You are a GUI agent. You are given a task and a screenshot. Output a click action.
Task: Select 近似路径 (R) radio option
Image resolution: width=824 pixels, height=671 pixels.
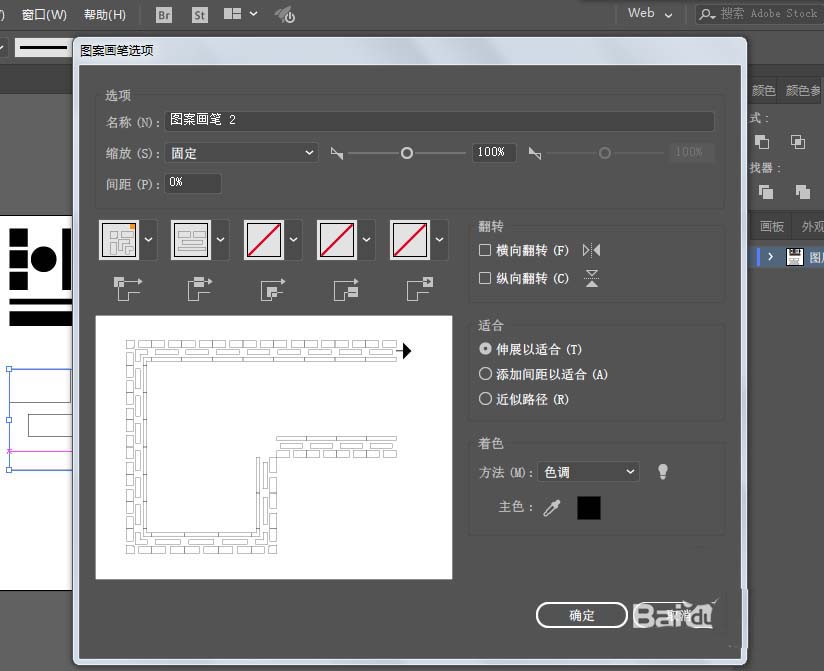click(x=485, y=399)
